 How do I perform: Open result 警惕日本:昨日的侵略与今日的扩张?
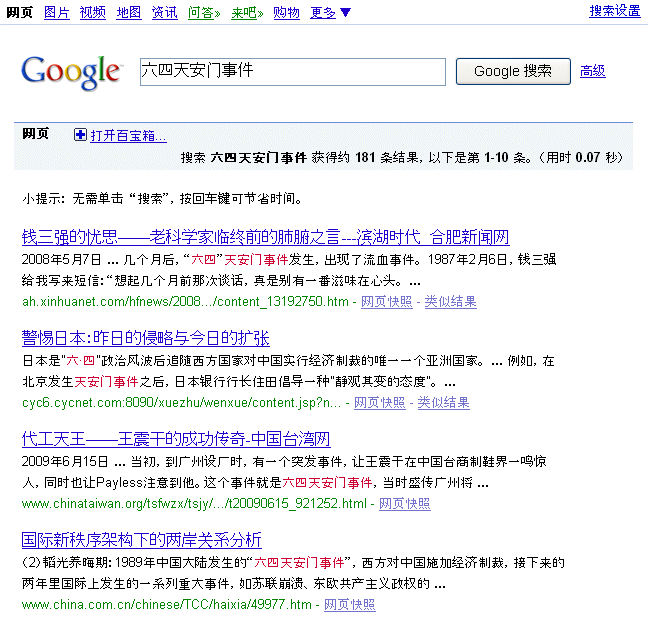tap(145, 338)
